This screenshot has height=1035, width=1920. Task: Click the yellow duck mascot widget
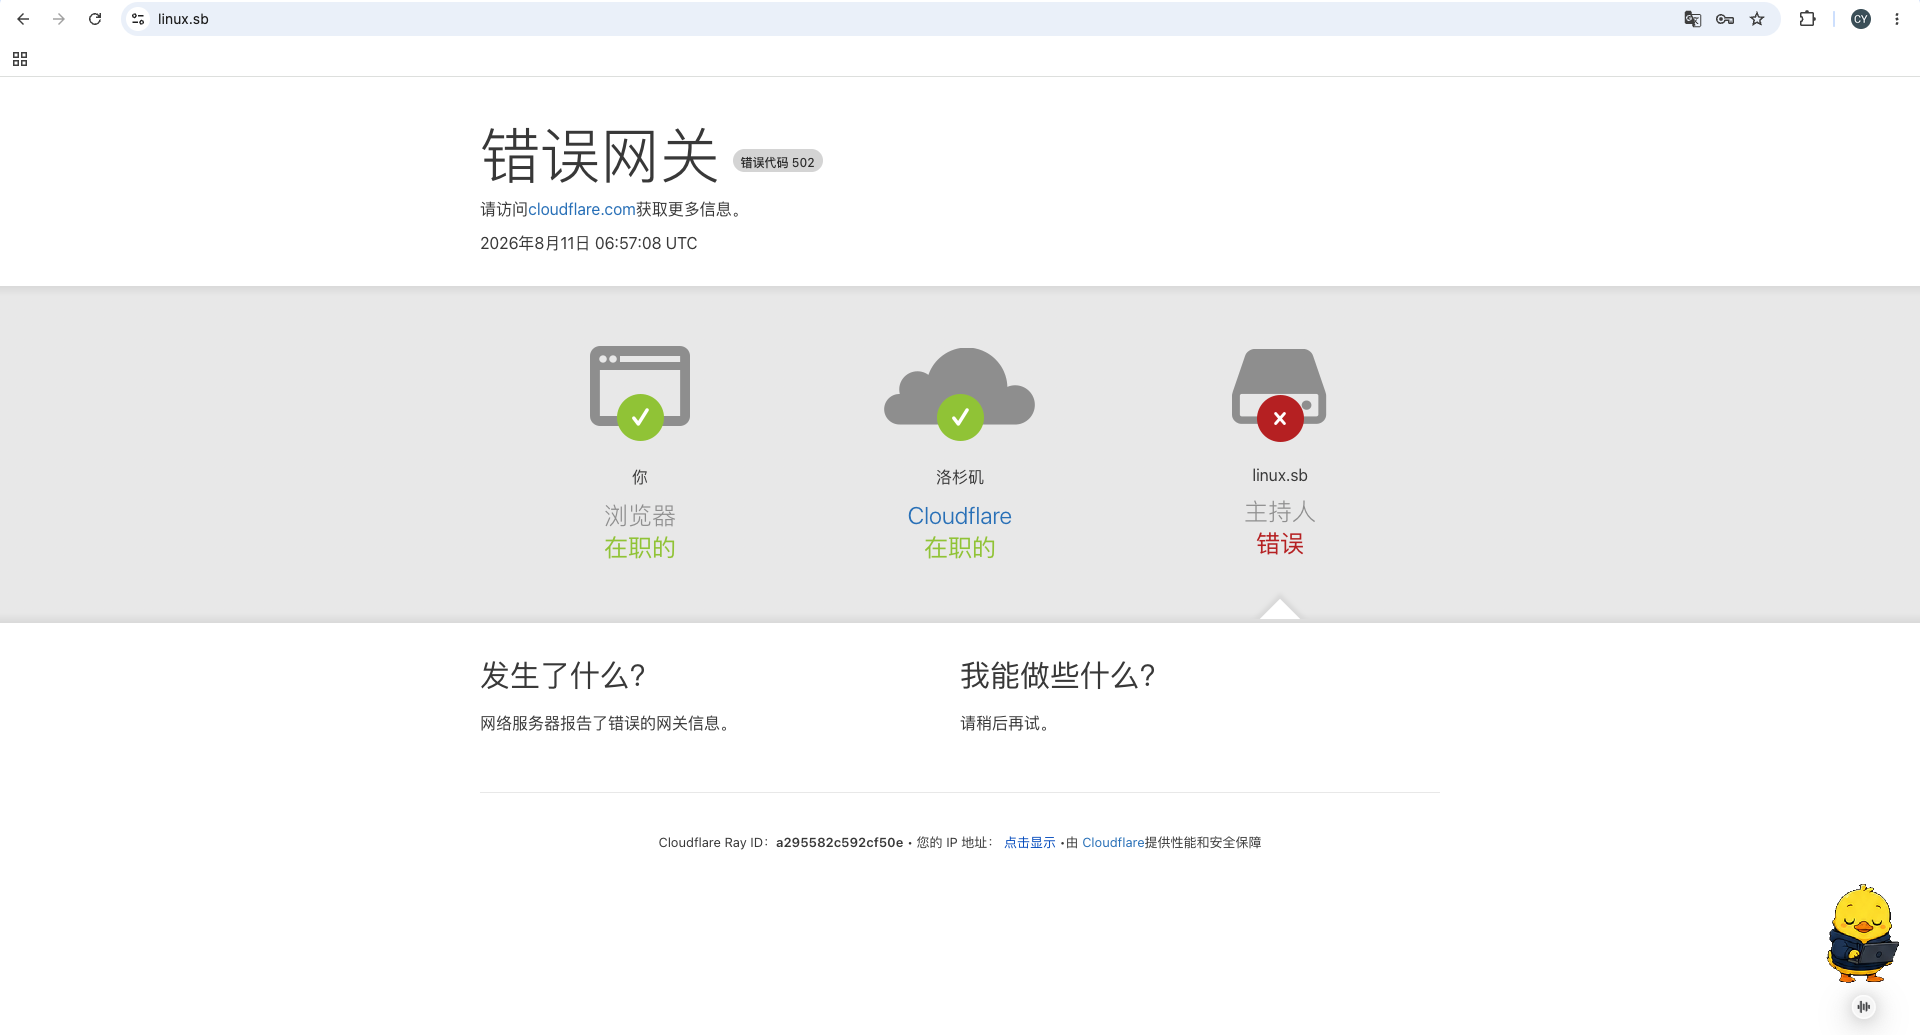point(1862,932)
